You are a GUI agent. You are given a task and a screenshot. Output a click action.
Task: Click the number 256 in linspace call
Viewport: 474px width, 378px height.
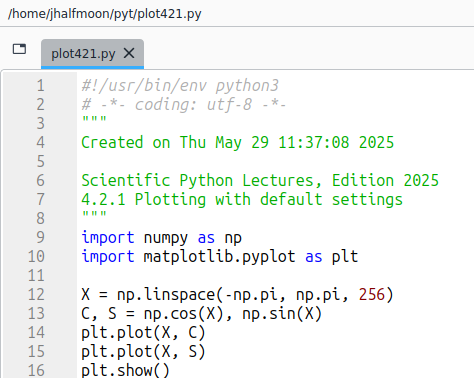(x=372, y=295)
